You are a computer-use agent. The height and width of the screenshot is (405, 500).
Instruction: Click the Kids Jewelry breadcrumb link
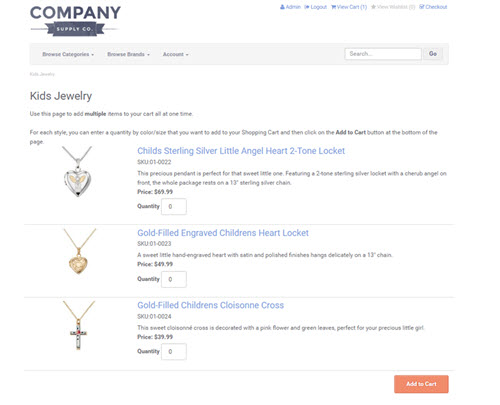42,74
